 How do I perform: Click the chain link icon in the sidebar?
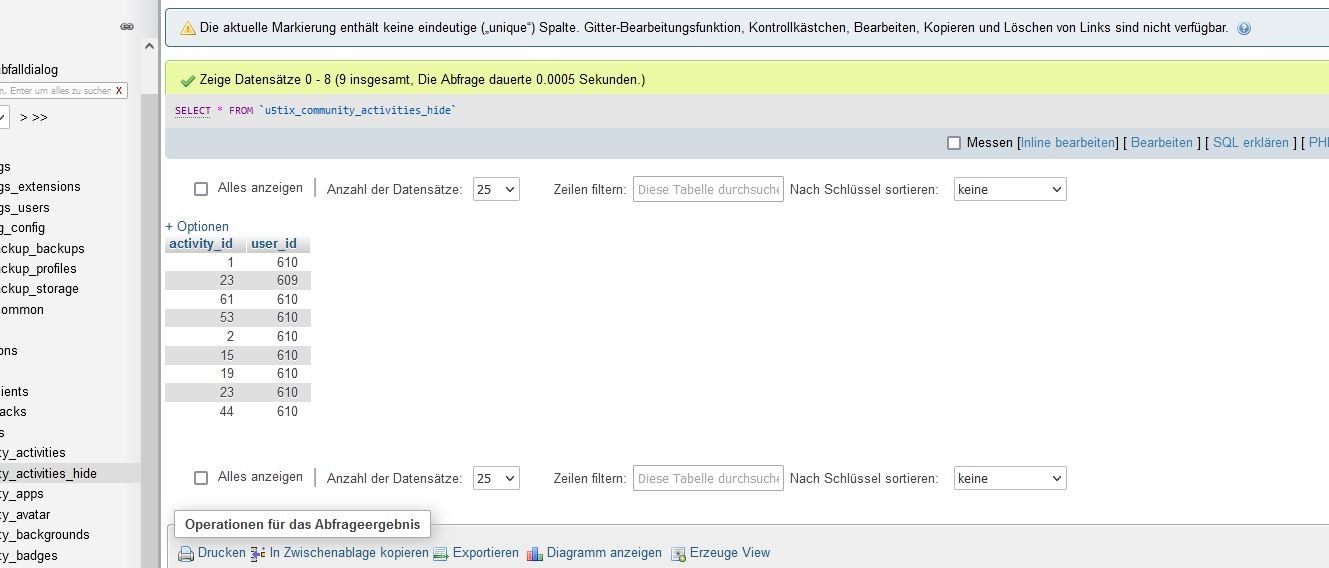pyautogui.click(x=127, y=27)
